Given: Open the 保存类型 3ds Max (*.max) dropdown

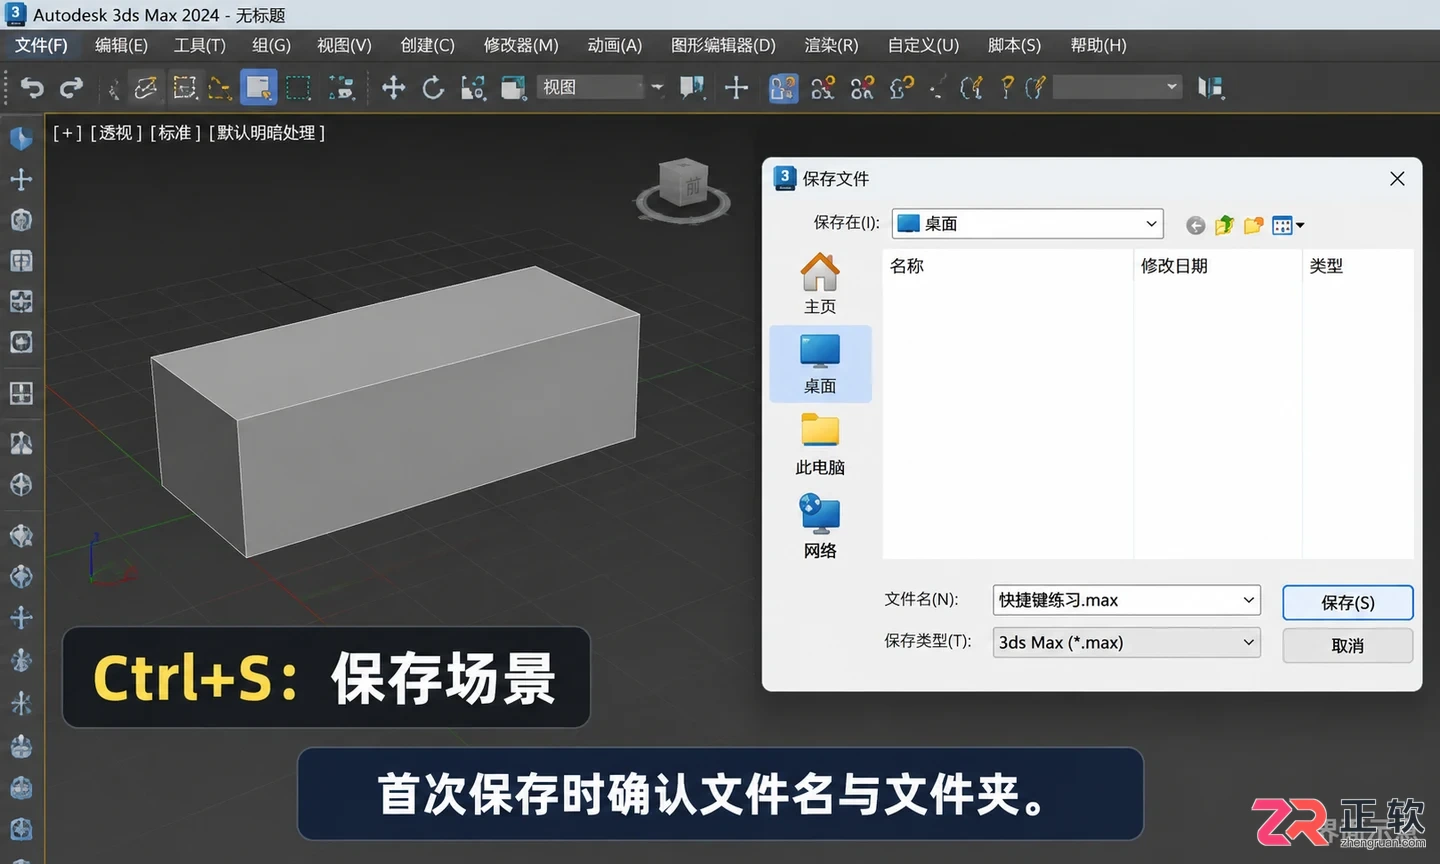Looking at the screenshot, I should [x=1126, y=642].
